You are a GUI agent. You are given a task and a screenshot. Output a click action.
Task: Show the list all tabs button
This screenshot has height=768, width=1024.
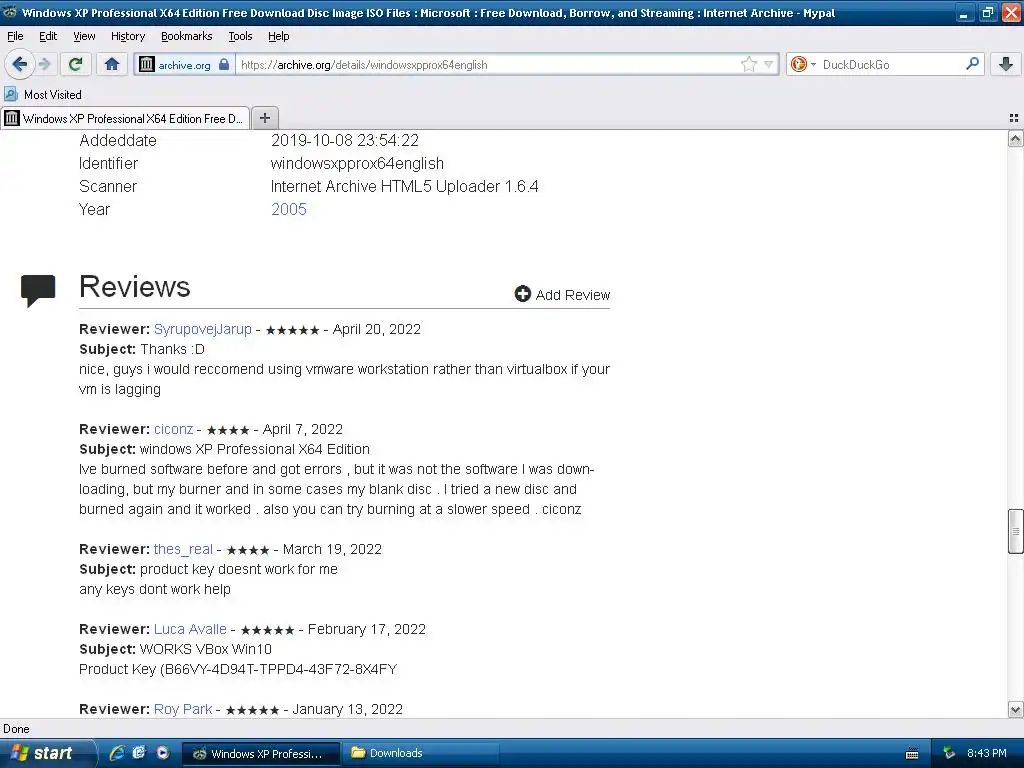1014,118
